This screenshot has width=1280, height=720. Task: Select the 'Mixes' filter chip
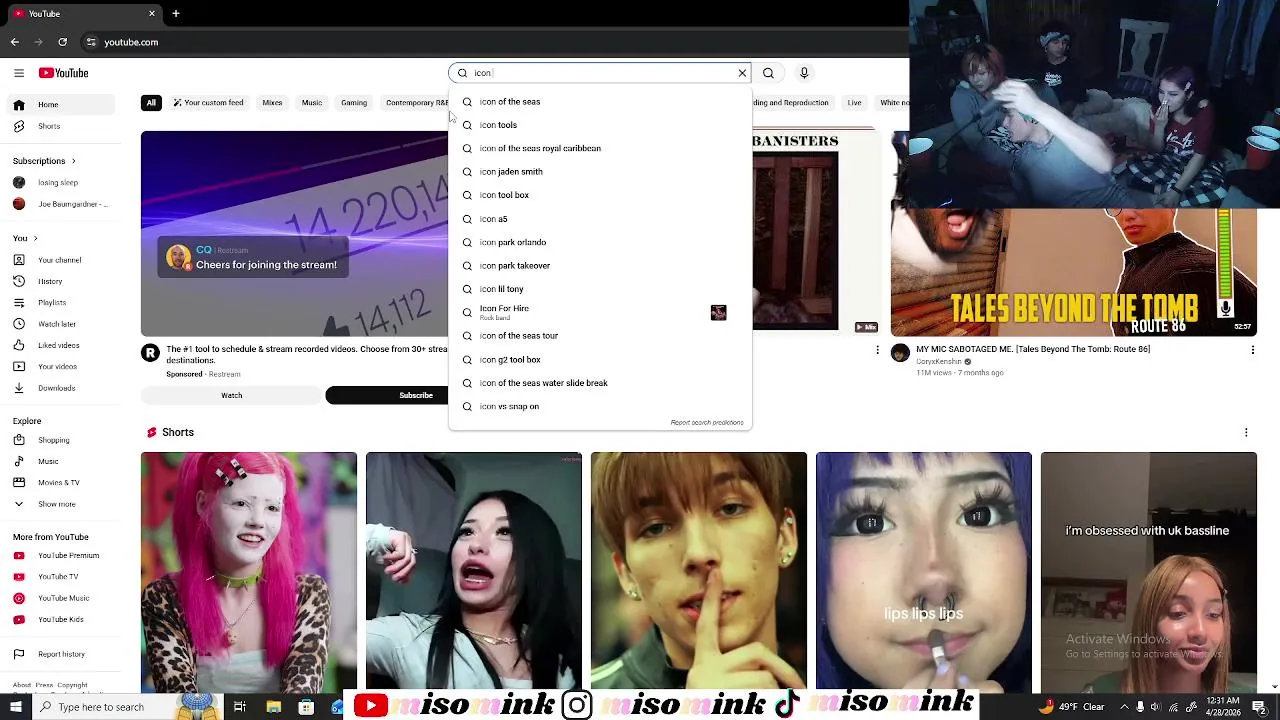(272, 103)
